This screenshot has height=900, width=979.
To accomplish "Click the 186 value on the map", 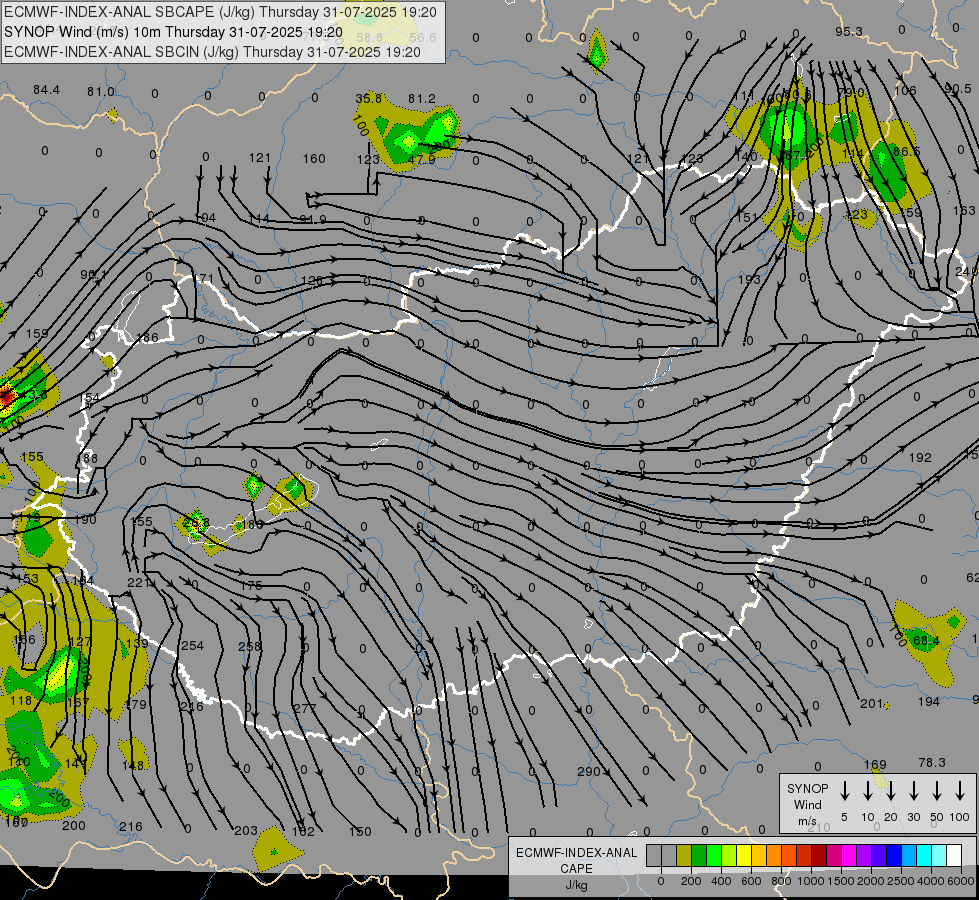I will (147, 338).
